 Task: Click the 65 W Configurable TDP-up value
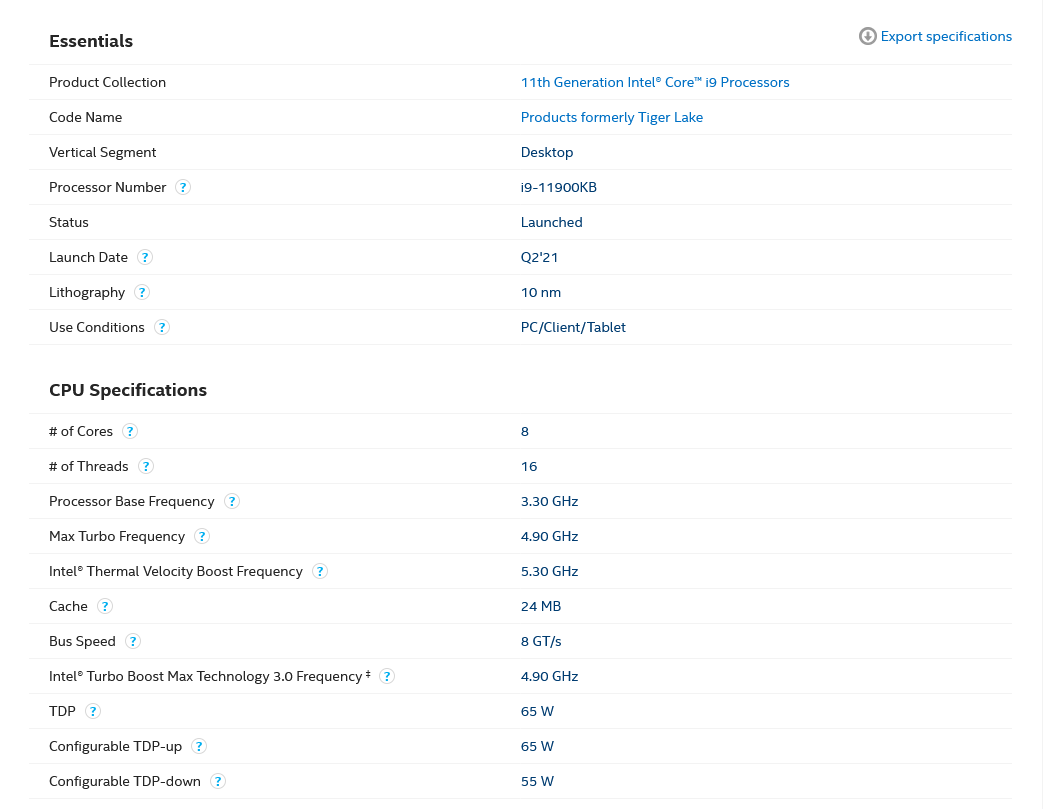pos(537,746)
